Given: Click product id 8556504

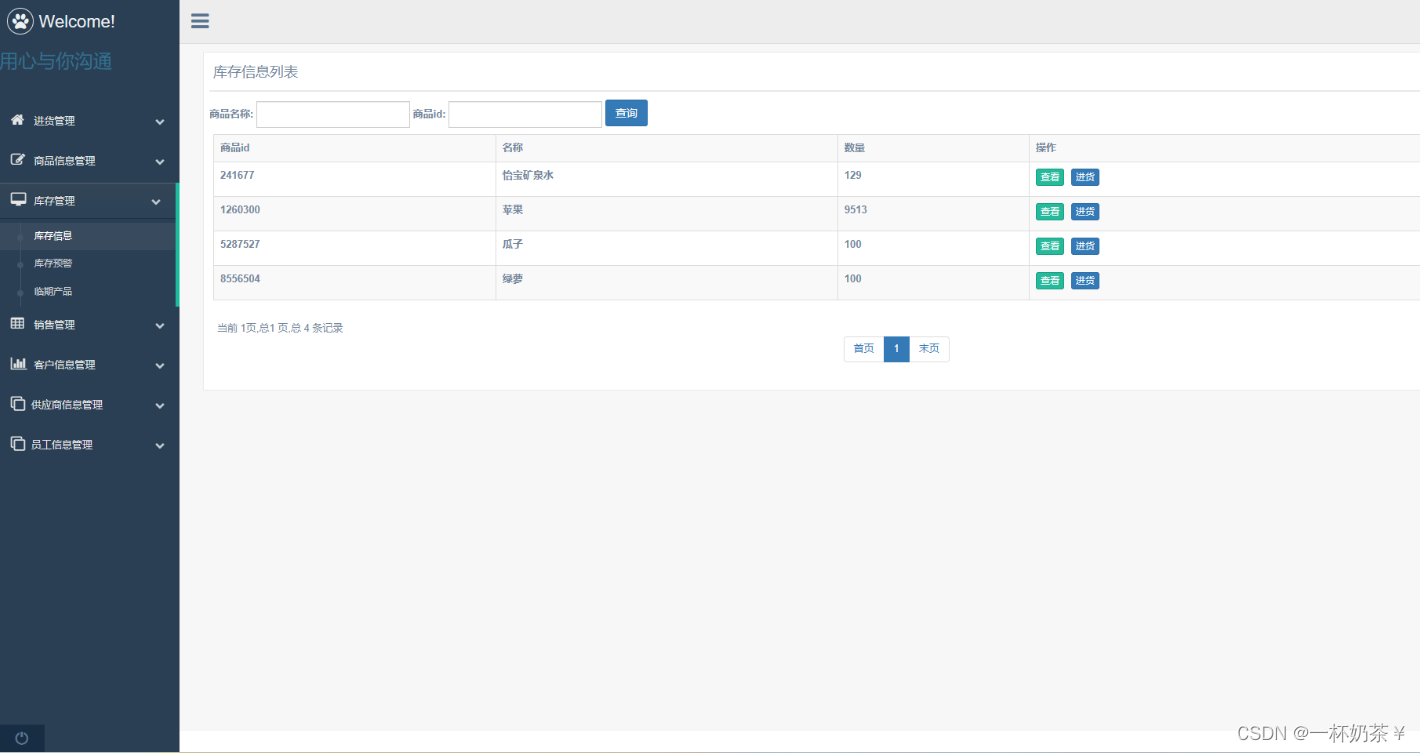Looking at the screenshot, I should [x=240, y=279].
